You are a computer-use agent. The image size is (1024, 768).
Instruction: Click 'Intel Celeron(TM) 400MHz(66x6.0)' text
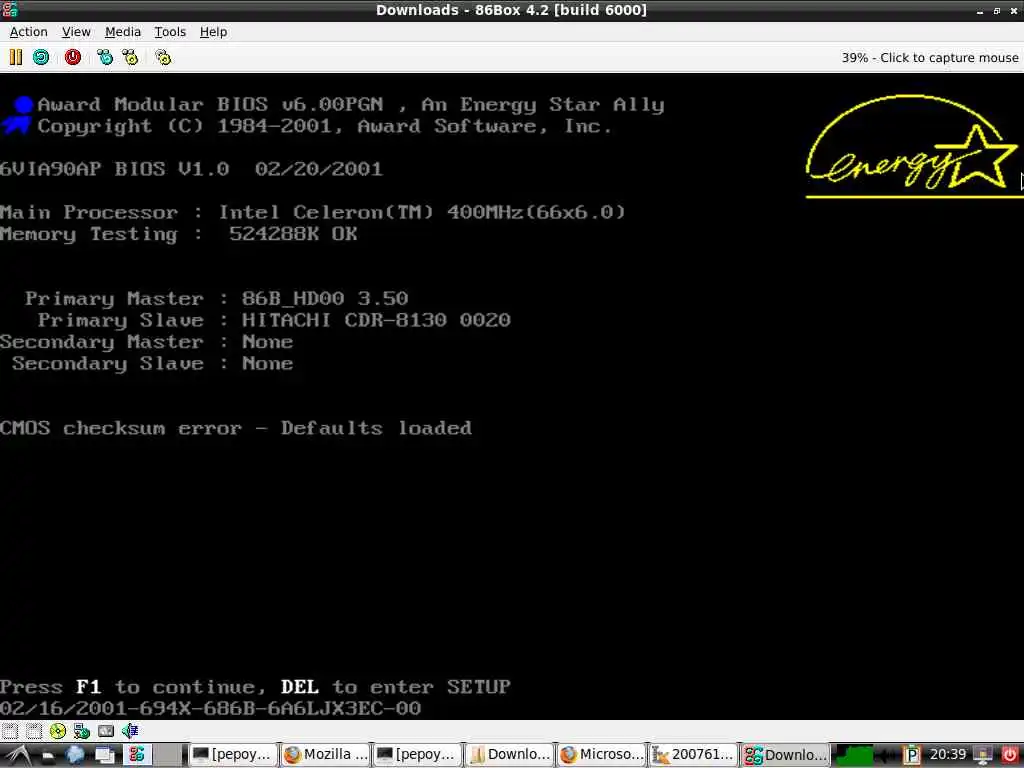point(422,212)
